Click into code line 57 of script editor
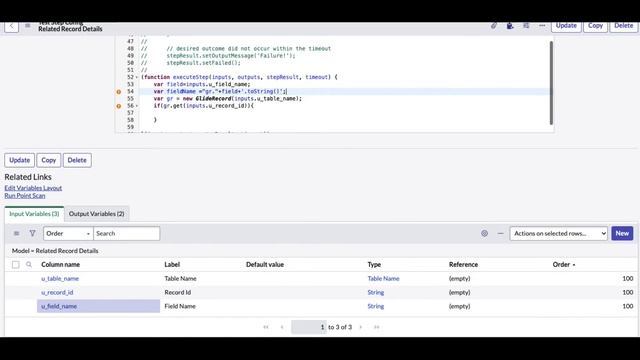The width and height of the screenshot is (640, 360). point(345,113)
